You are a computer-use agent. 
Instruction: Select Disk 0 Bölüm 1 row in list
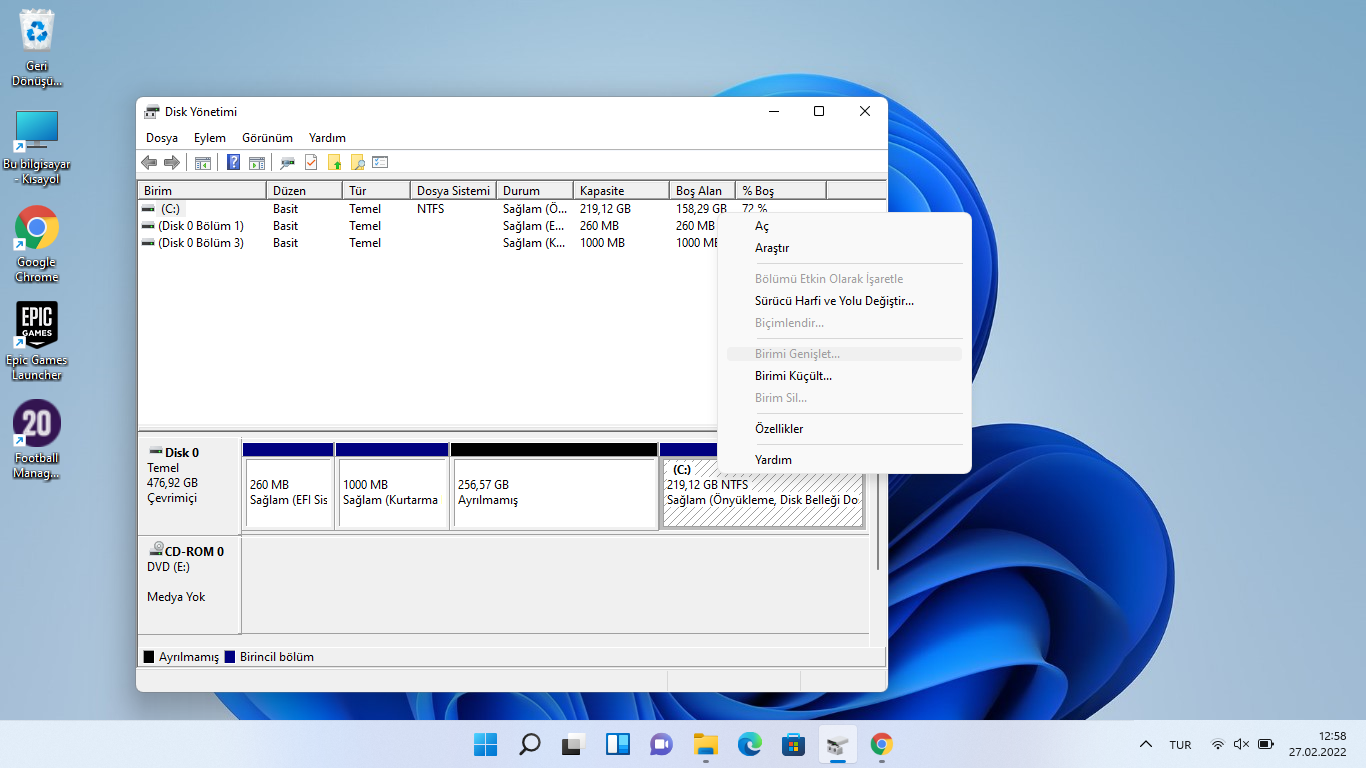tap(200, 226)
